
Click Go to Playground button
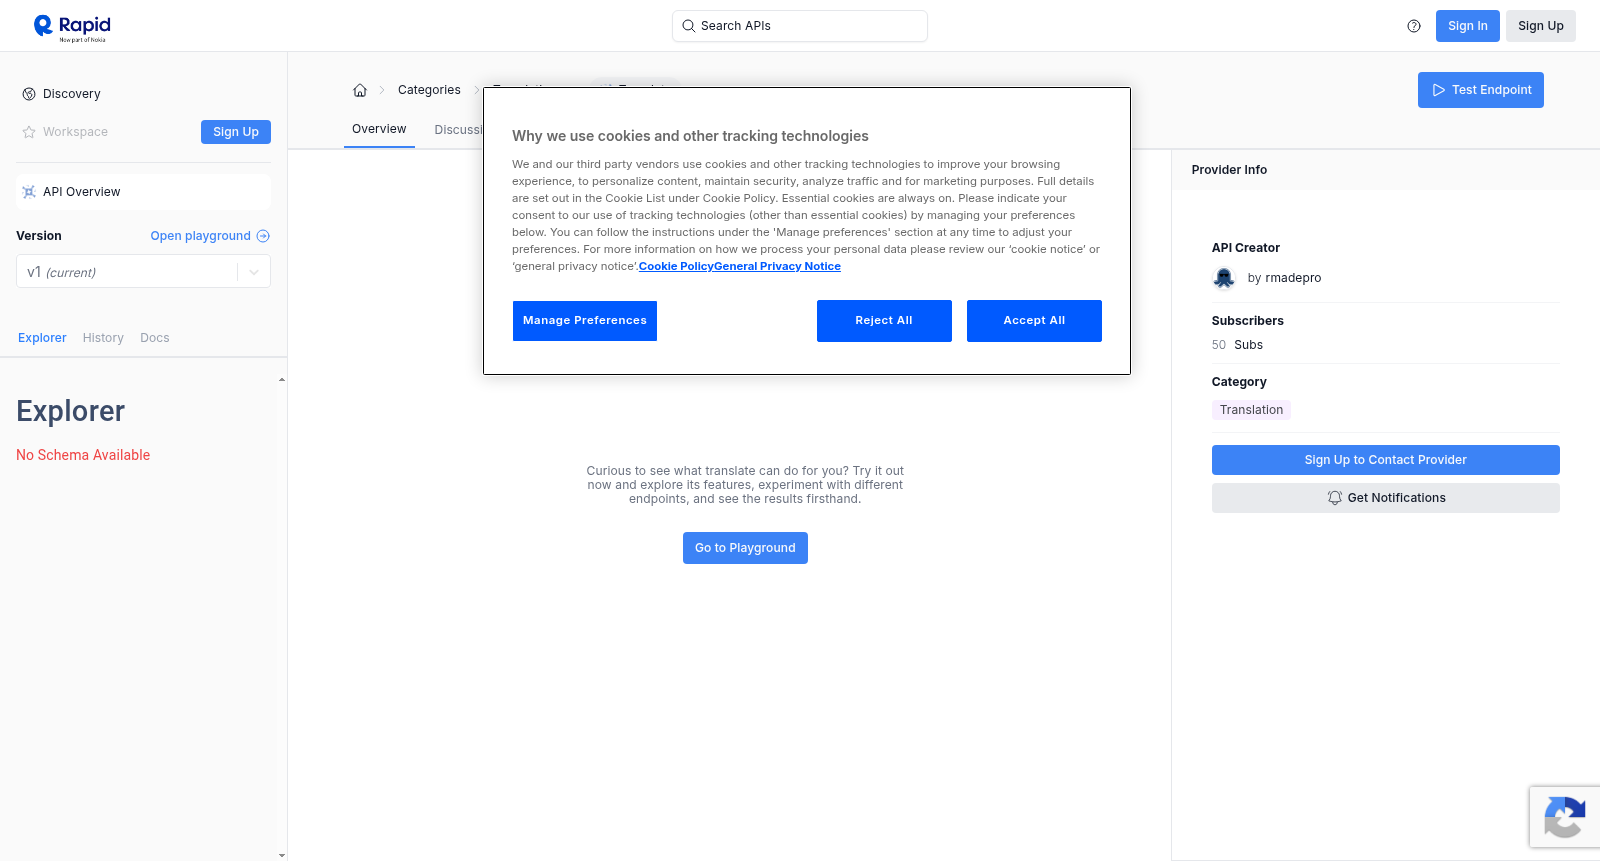point(745,548)
